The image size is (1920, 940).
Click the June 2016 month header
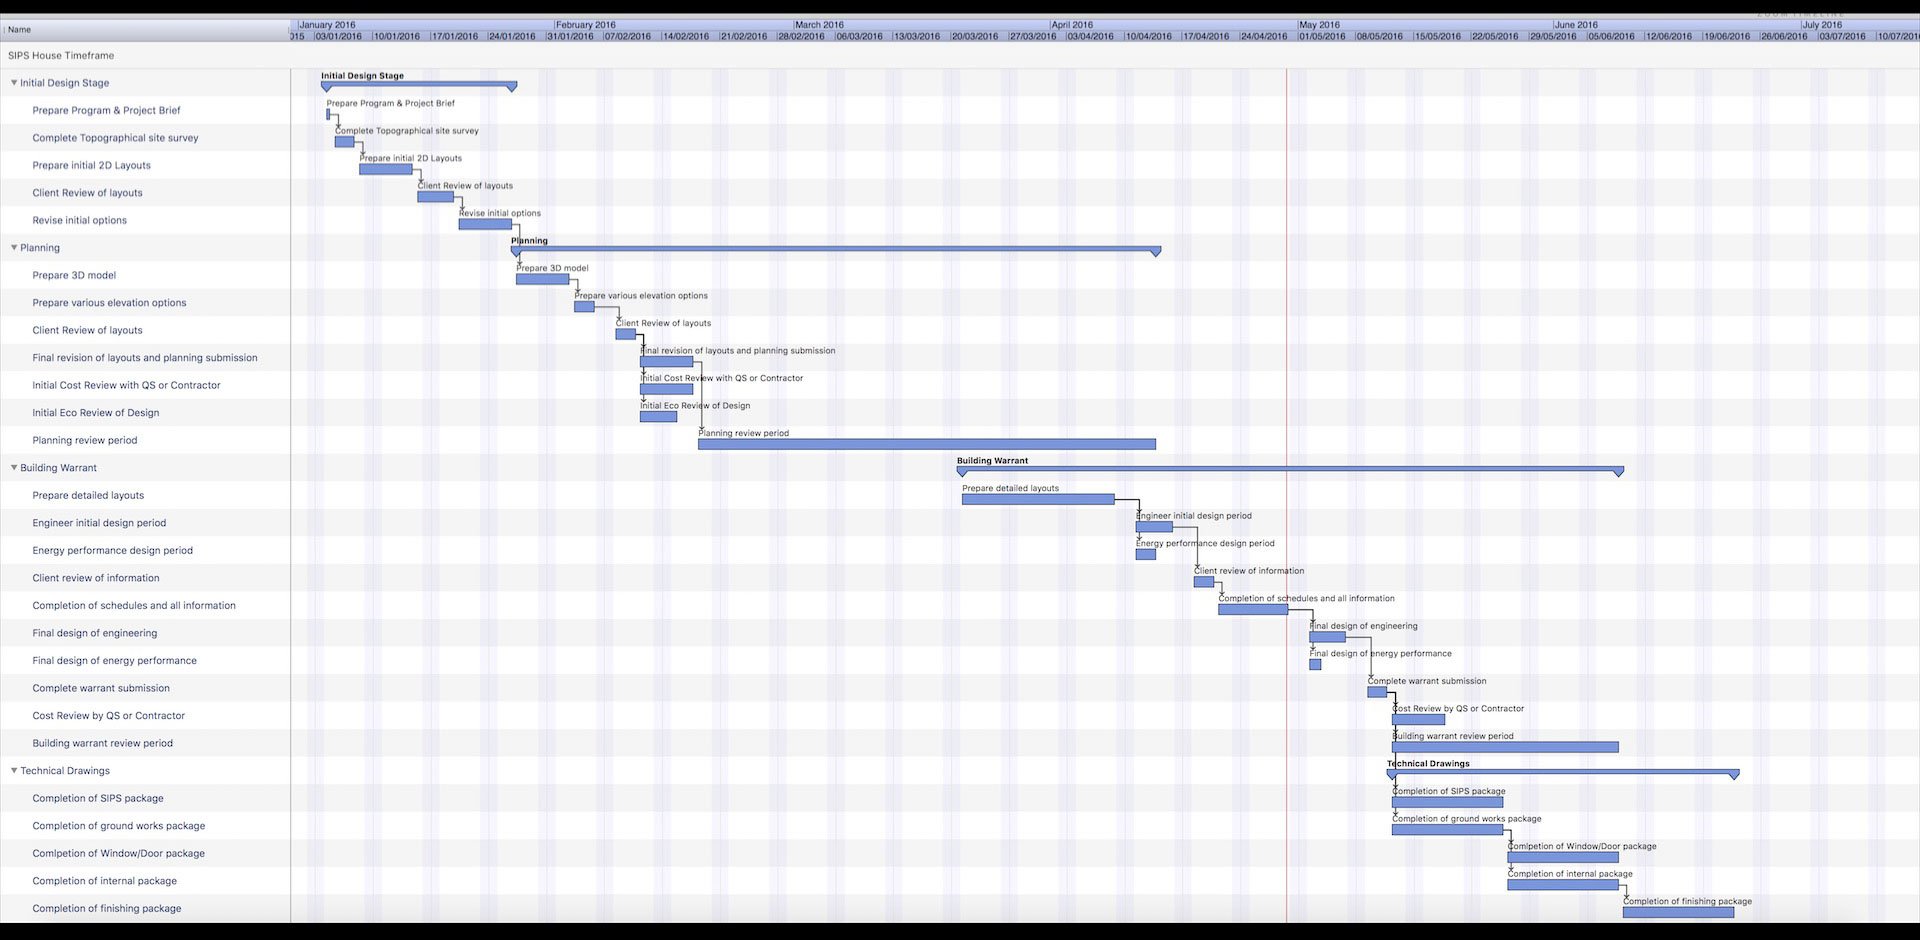click(1576, 25)
